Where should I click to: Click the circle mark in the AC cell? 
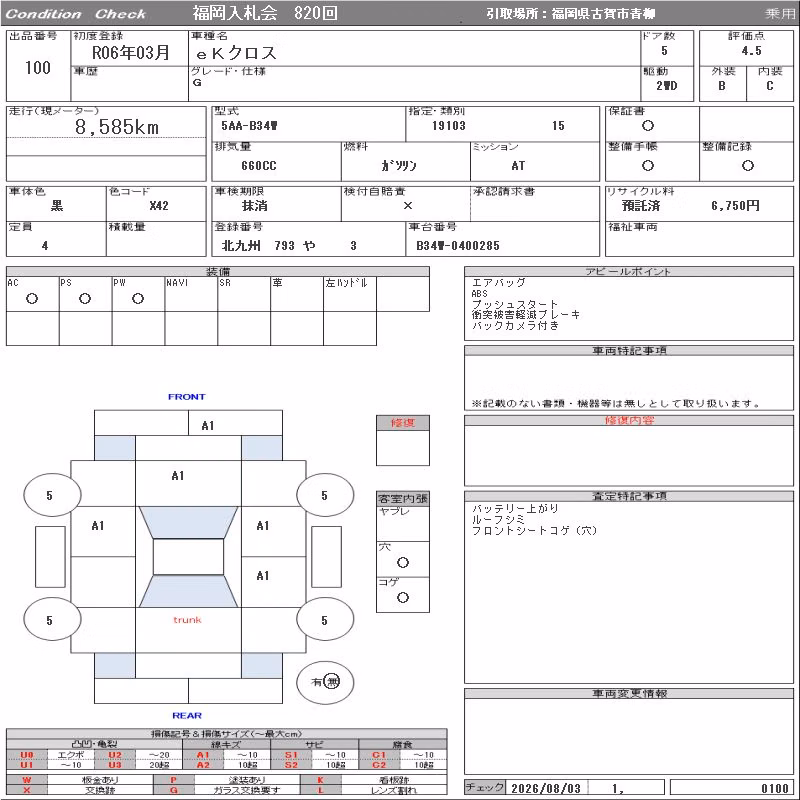coord(32,298)
